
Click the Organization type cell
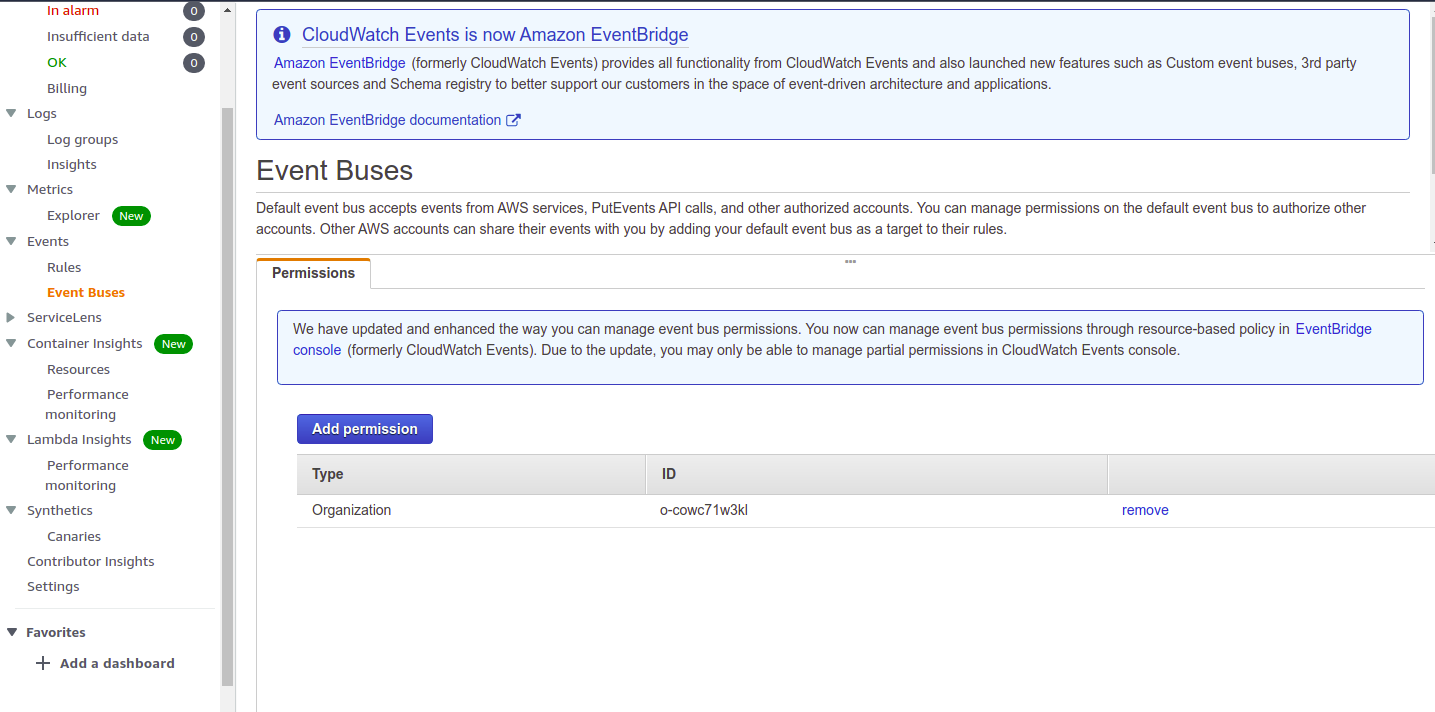tap(351, 510)
